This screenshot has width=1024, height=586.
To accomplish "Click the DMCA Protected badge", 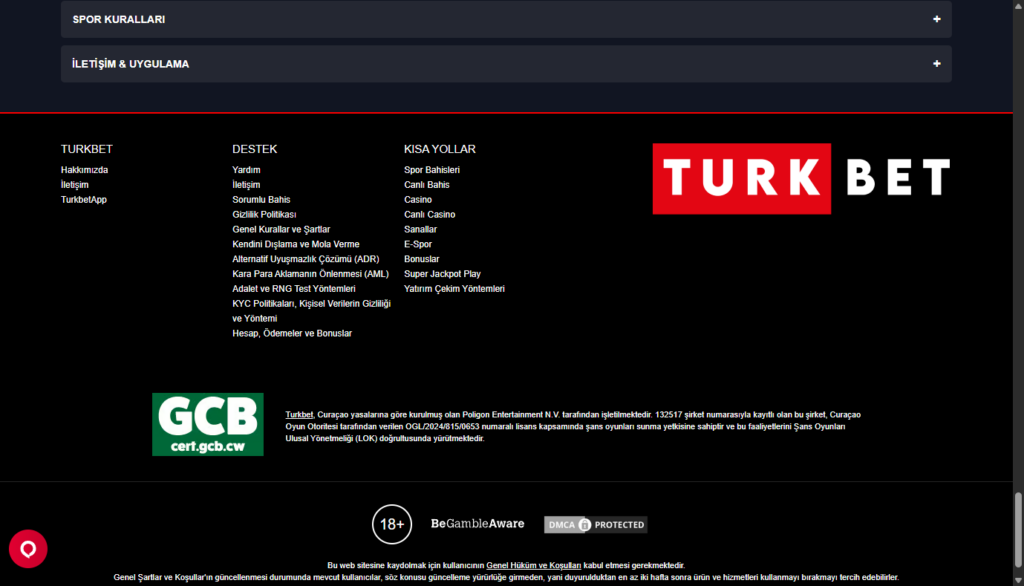I will coord(595,524).
